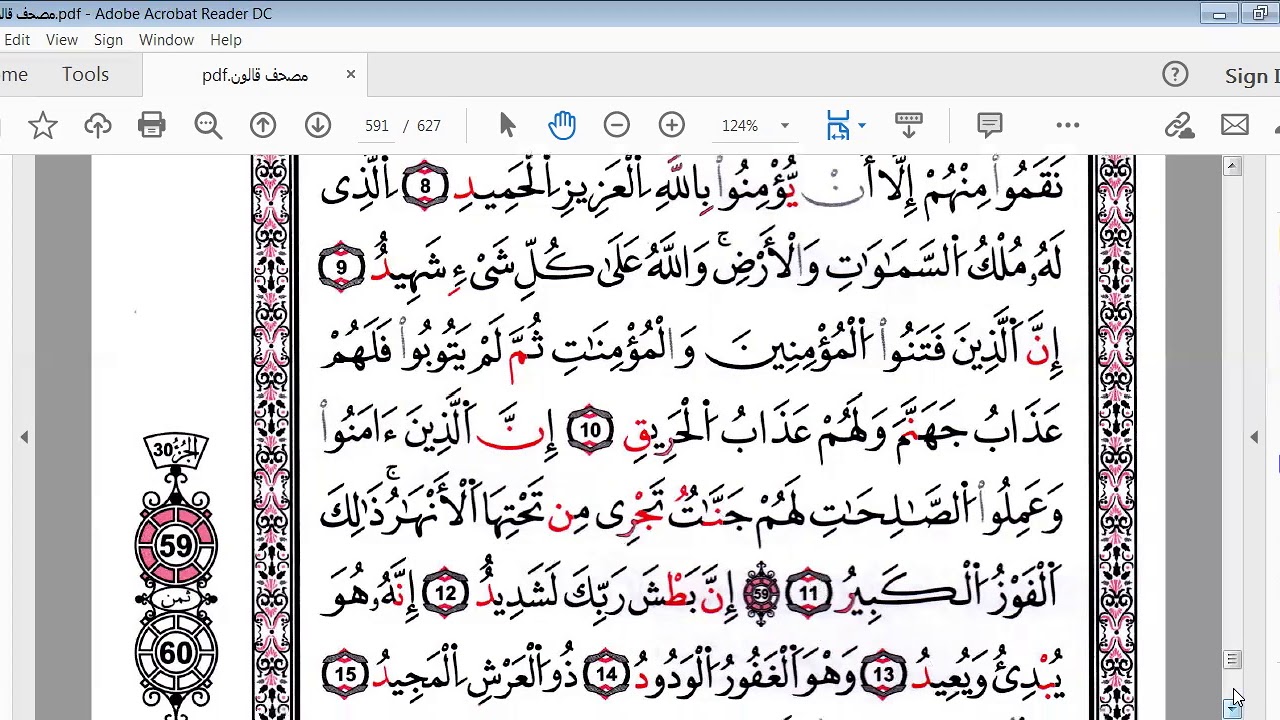Click the vertical scrollbar thumb

pyautogui.click(x=1232, y=660)
